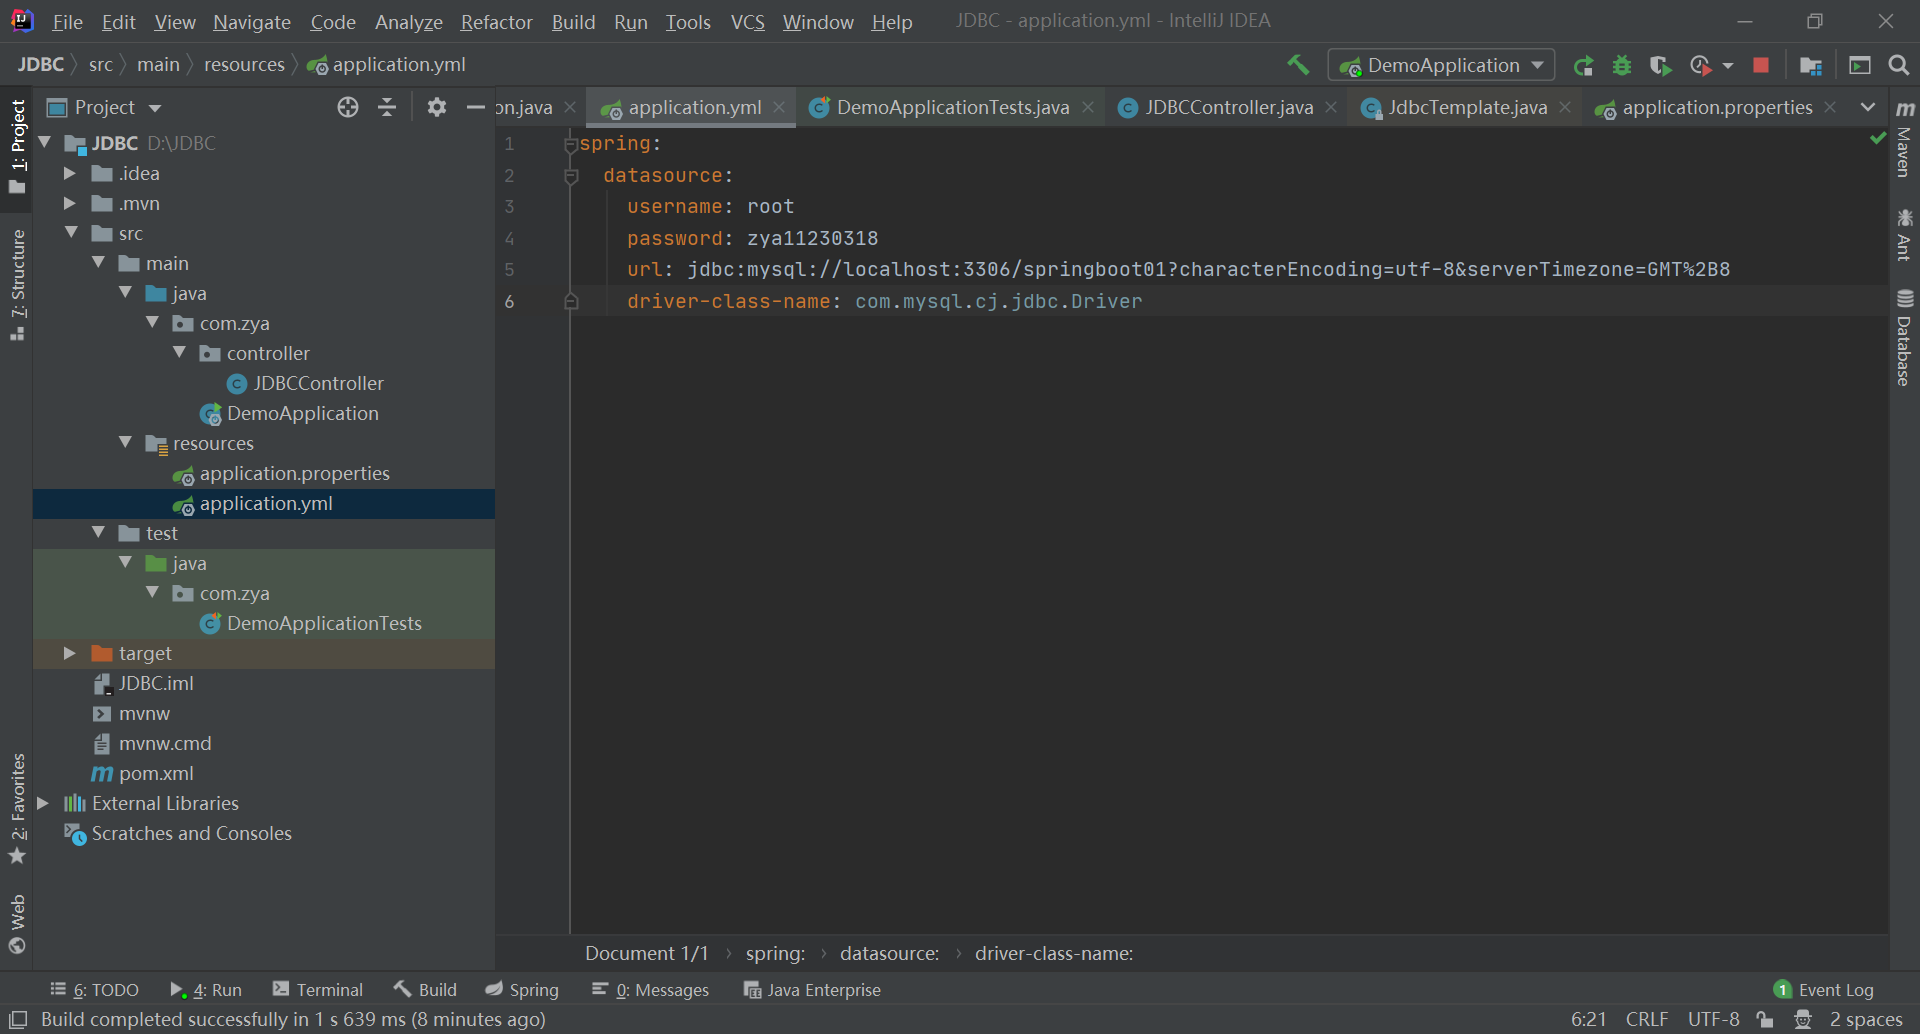Image resolution: width=1920 pixels, height=1034 pixels.
Task: Toggle the Structure tool window tab
Action: pos(17,284)
